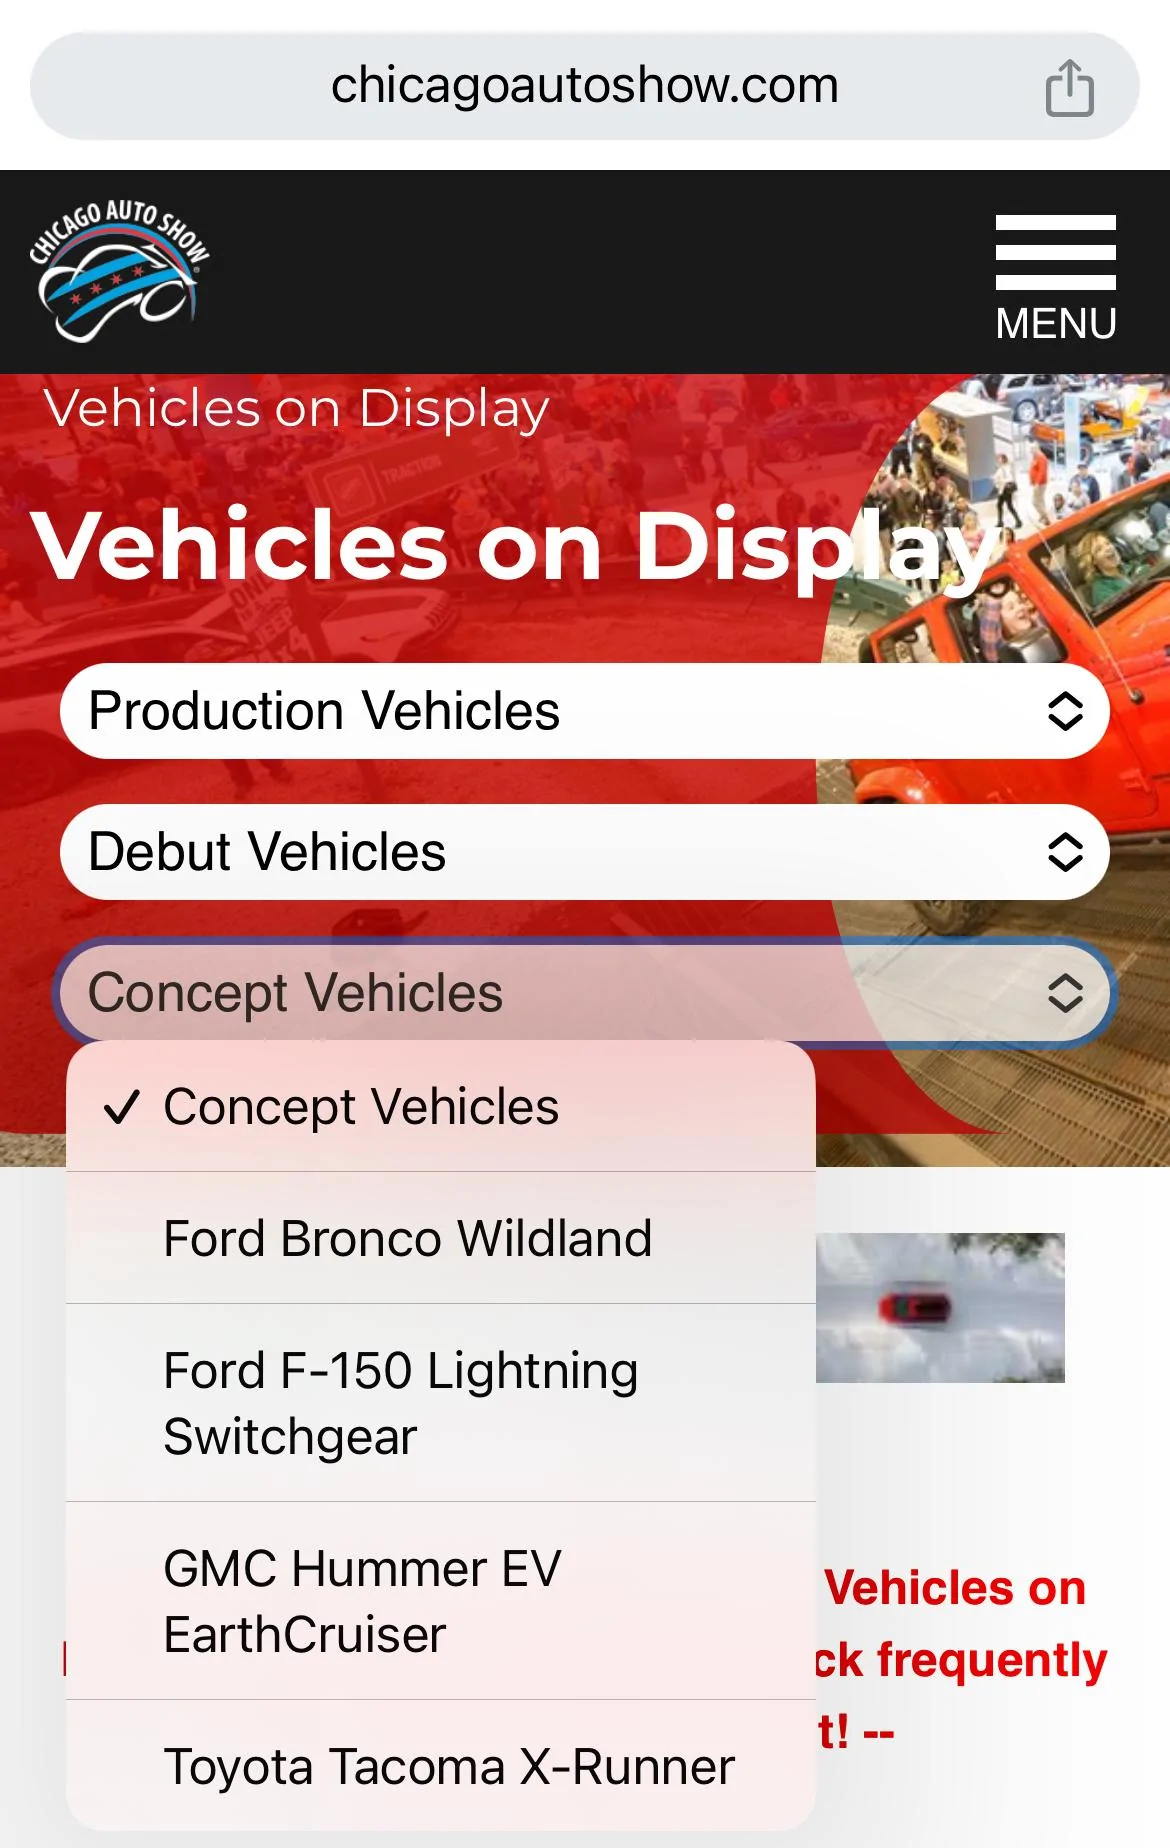Image resolution: width=1170 pixels, height=1848 pixels.
Task: Tap the red Vehicles on notice text
Action: (x=955, y=1588)
